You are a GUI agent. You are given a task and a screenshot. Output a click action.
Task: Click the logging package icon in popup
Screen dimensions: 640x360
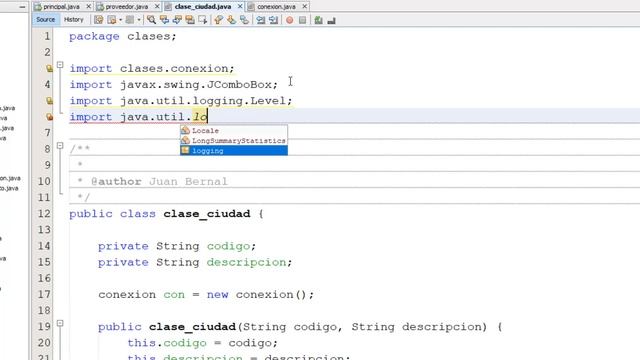185,150
